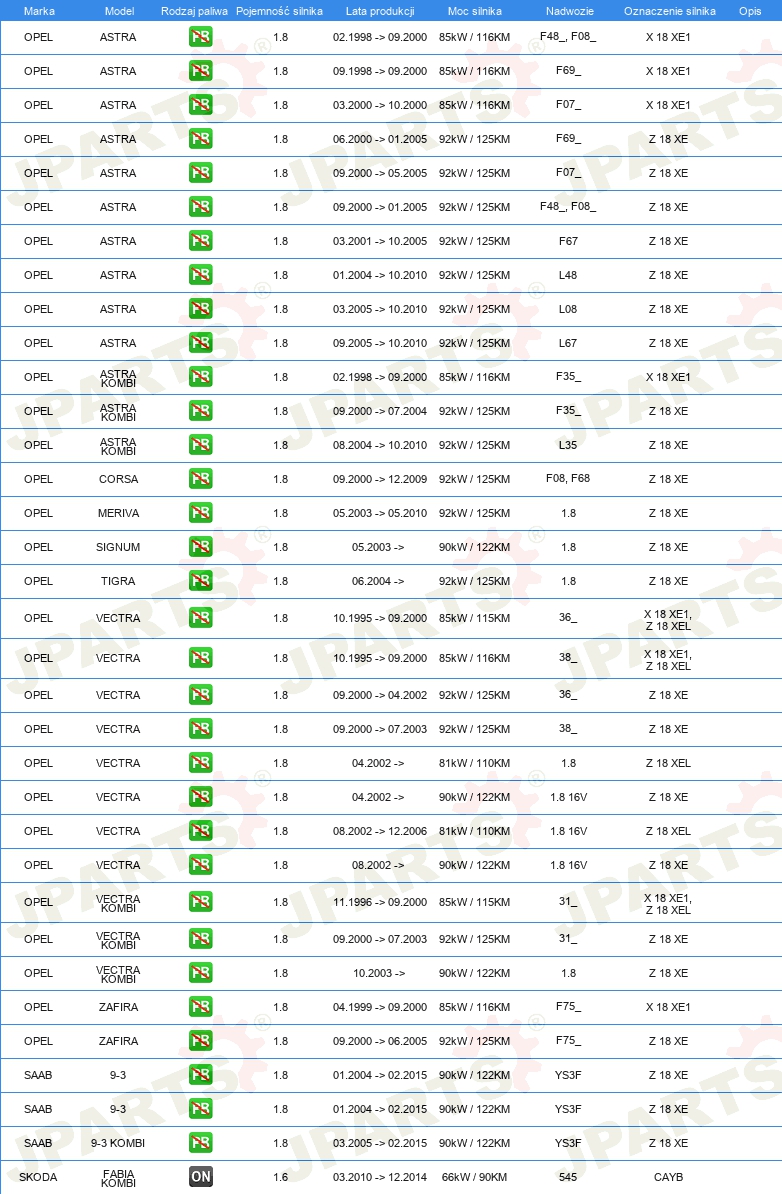Select the petrol icon for Vectra Kombi 10.2003 ->
The width and height of the screenshot is (782, 1194).
tap(201, 972)
